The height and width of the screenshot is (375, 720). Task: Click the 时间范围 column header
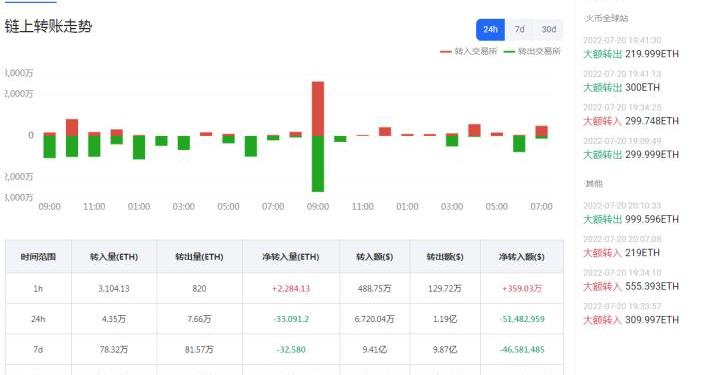point(38,257)
